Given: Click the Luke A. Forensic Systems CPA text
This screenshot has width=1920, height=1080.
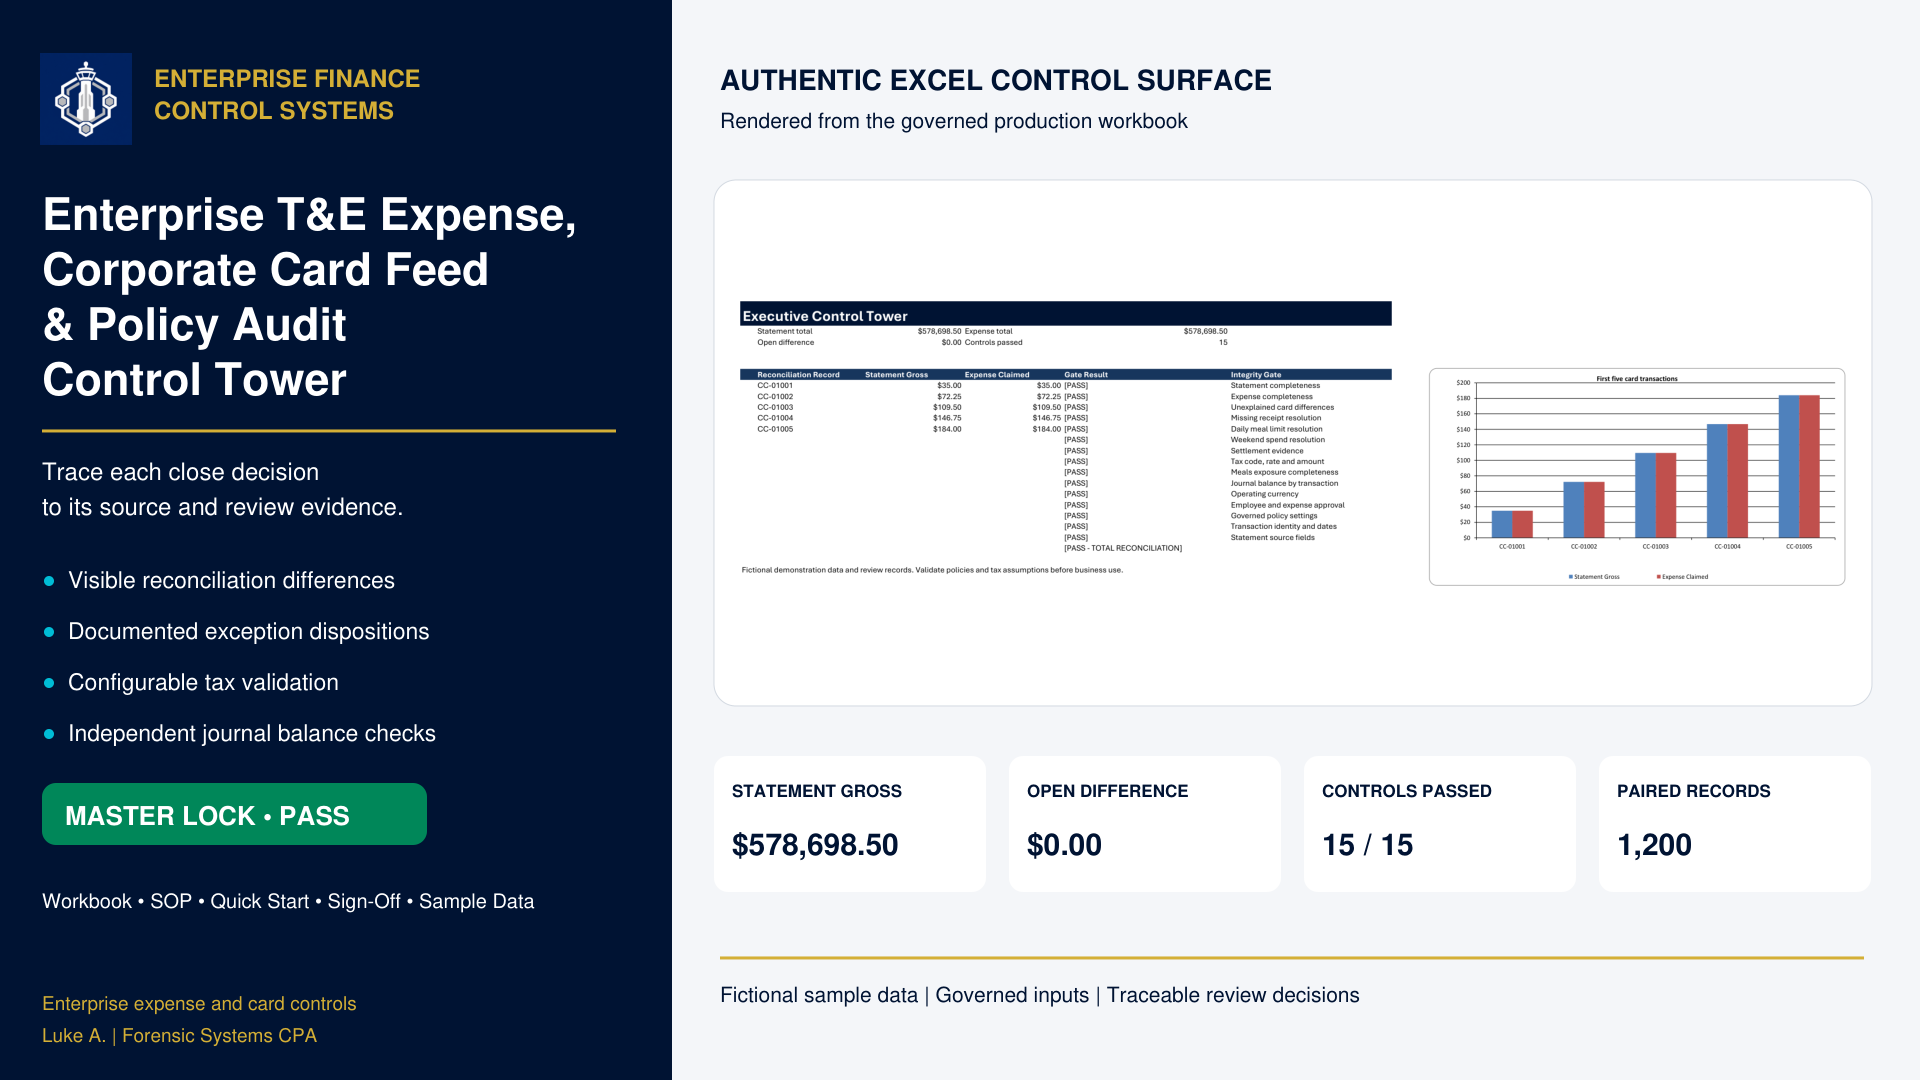Looking at the screenshot, I should point(179,1036).
